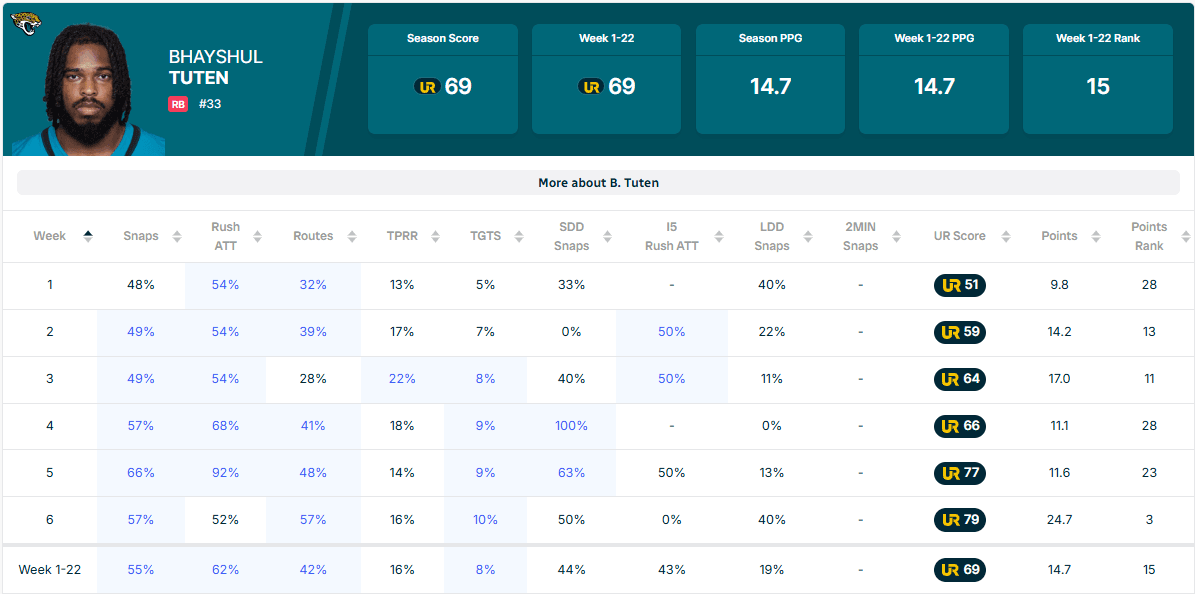Click Week 1 Snaps 48% value
Screen dimensions: 1195x594
pyautogui.click(x=140, y=285)
